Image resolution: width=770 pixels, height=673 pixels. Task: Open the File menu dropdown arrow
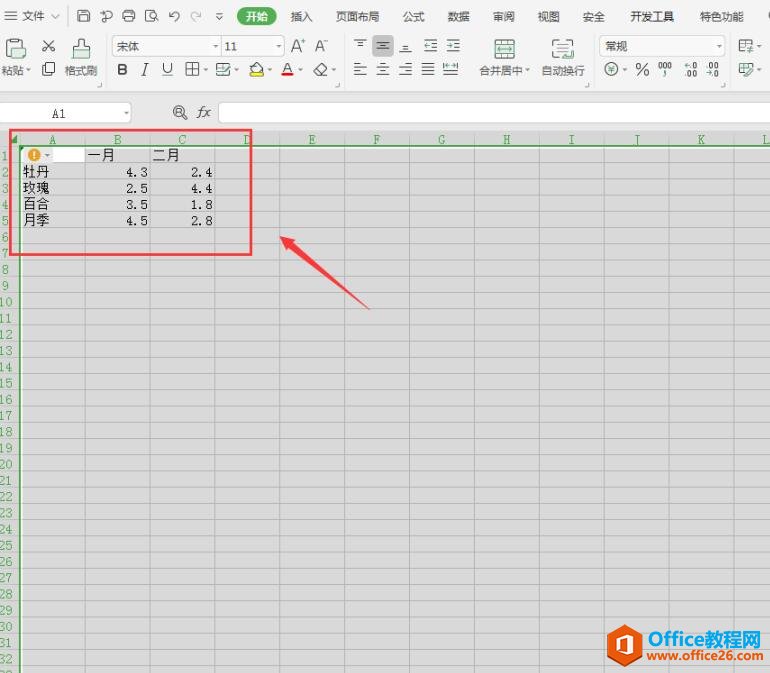pyautogui.click(x=55, y=17)
